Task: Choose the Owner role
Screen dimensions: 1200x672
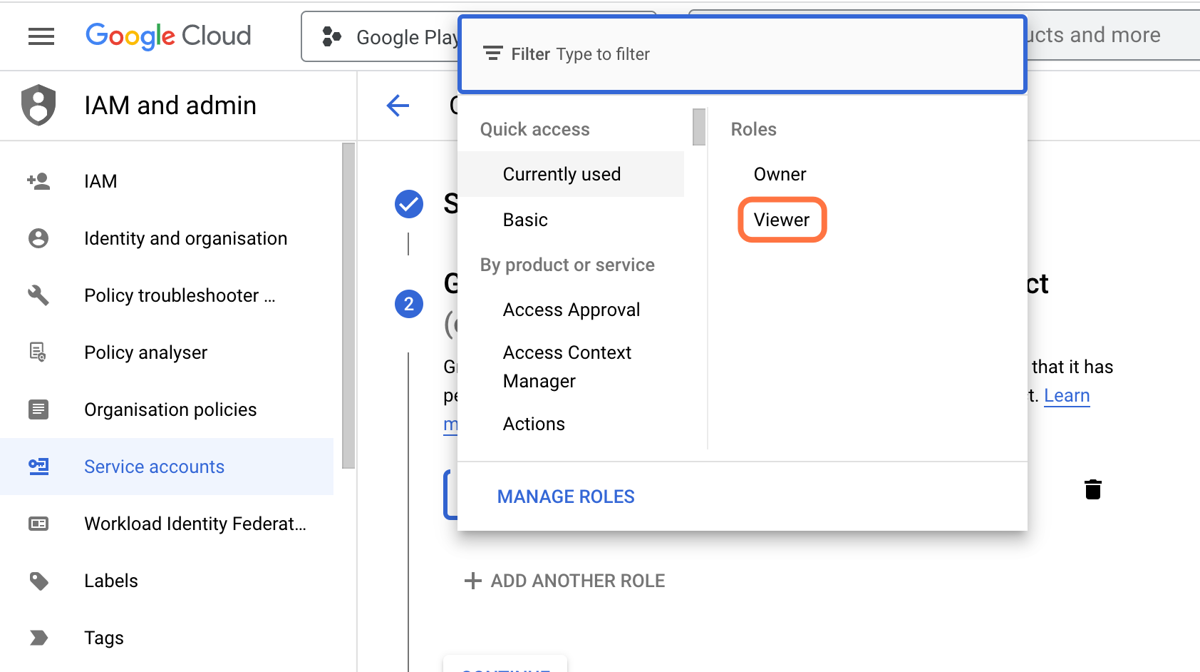Action: pos(780,174)
